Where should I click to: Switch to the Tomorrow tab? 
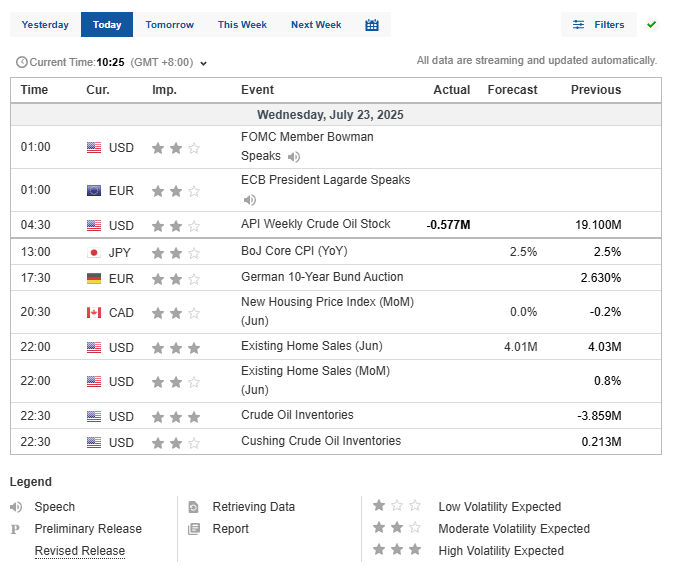(170, 24)
